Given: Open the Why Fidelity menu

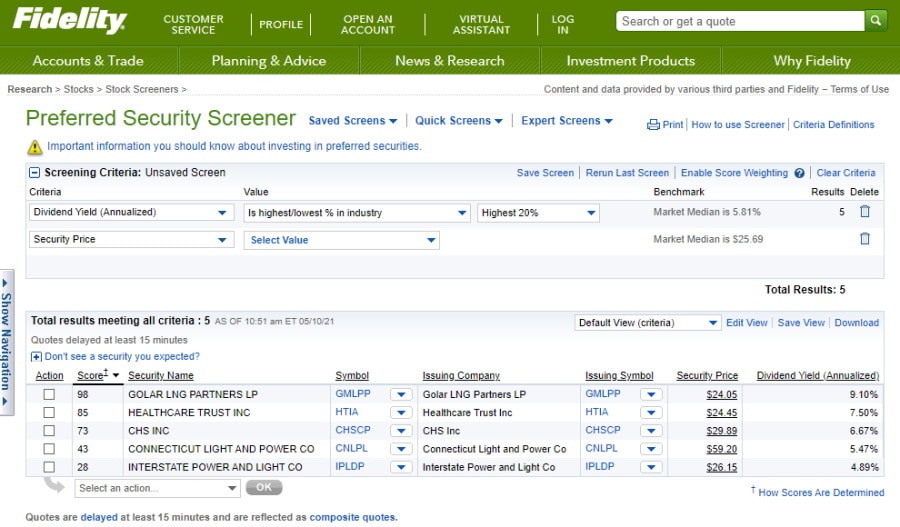Looking at the screenshot, I should click(x=812, y=60).
